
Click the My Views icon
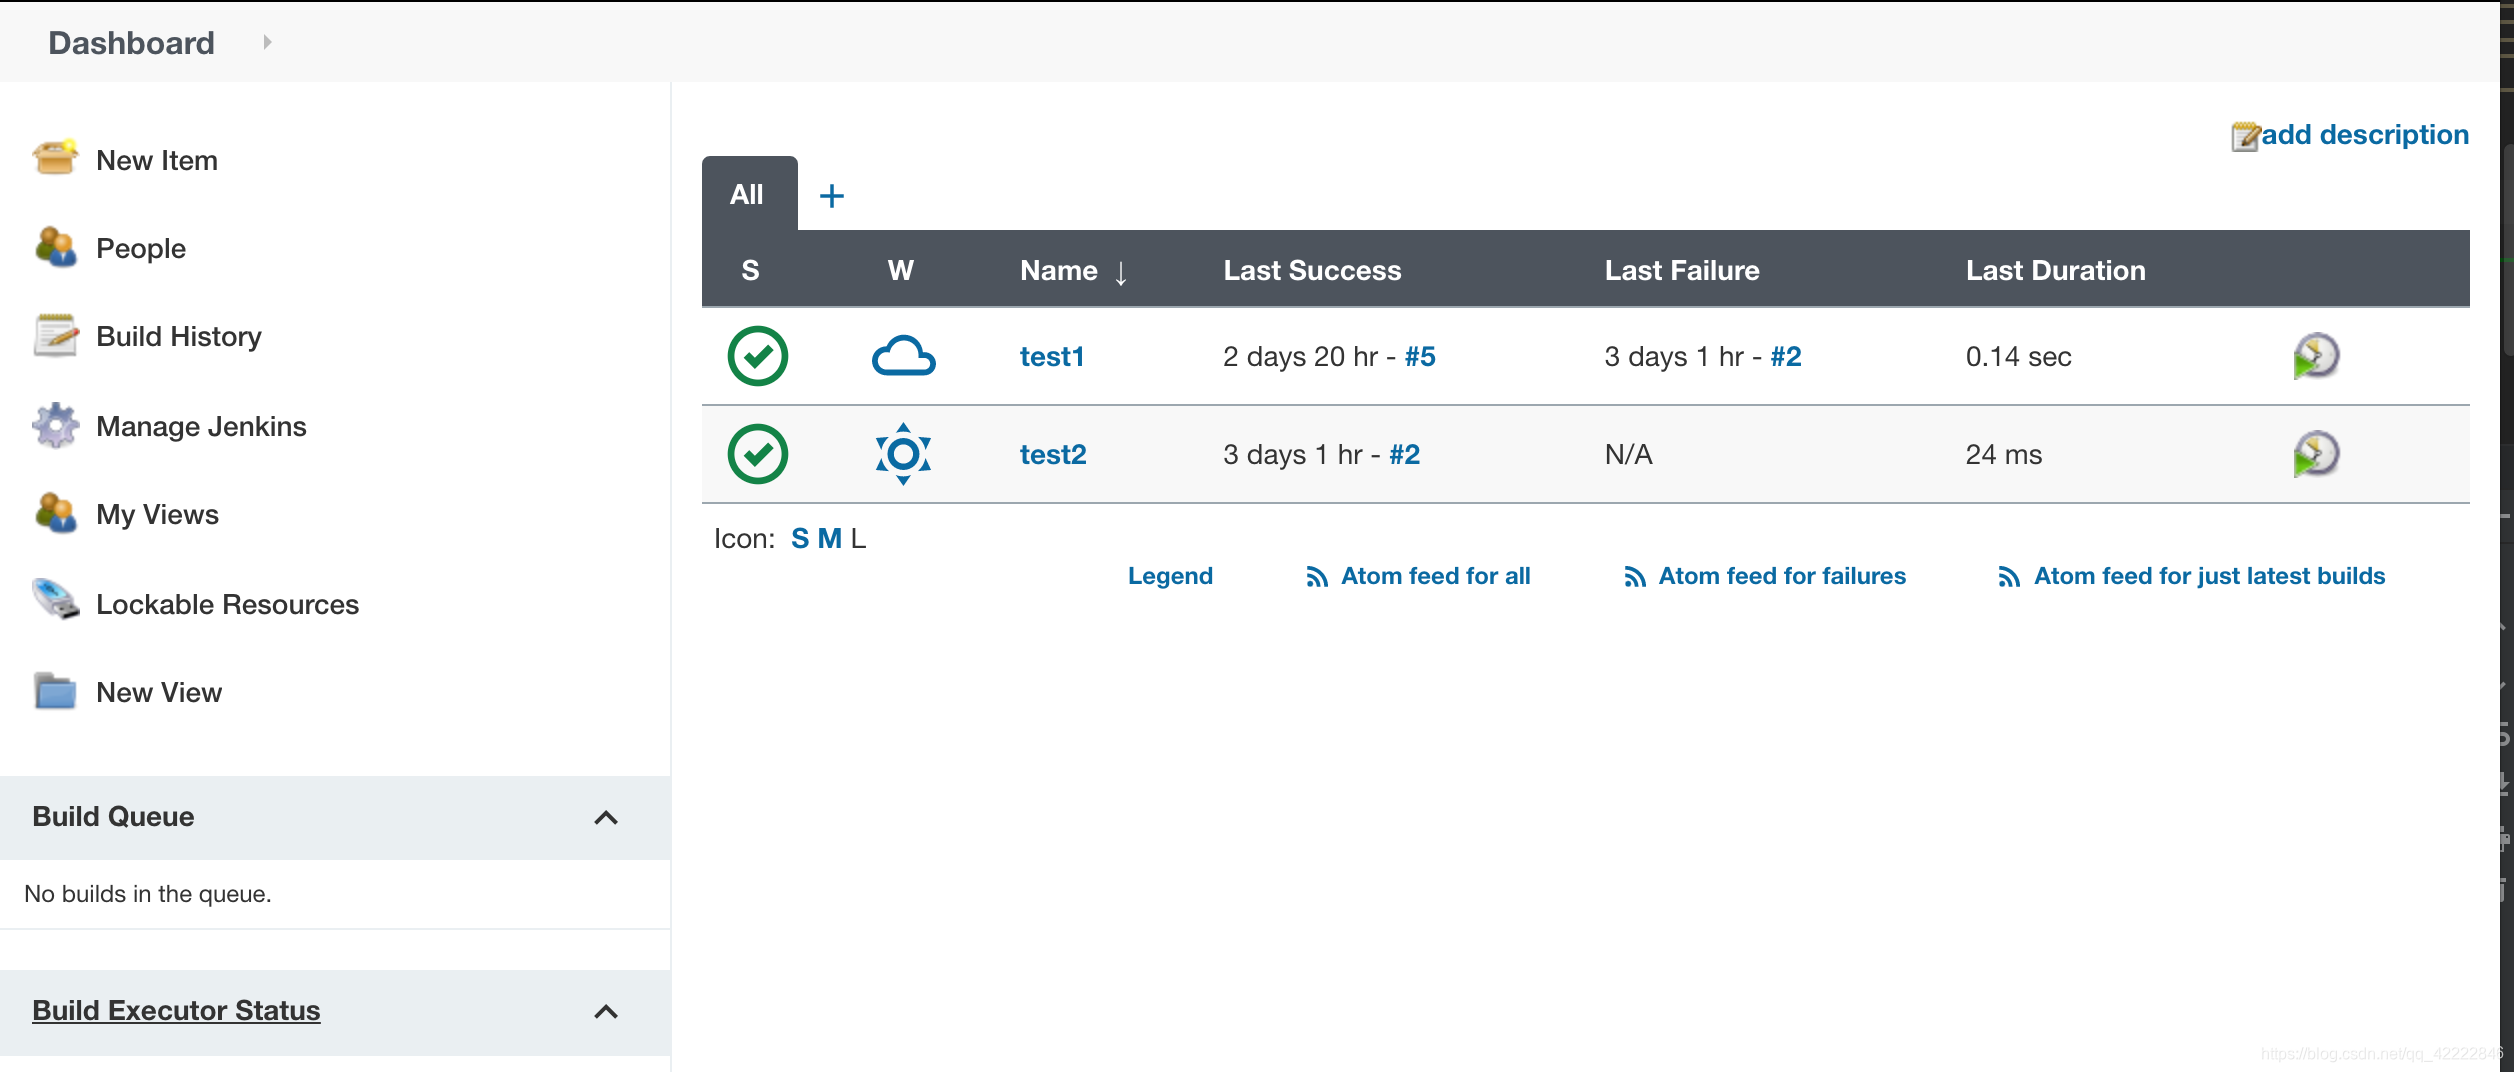coord(55,513)
